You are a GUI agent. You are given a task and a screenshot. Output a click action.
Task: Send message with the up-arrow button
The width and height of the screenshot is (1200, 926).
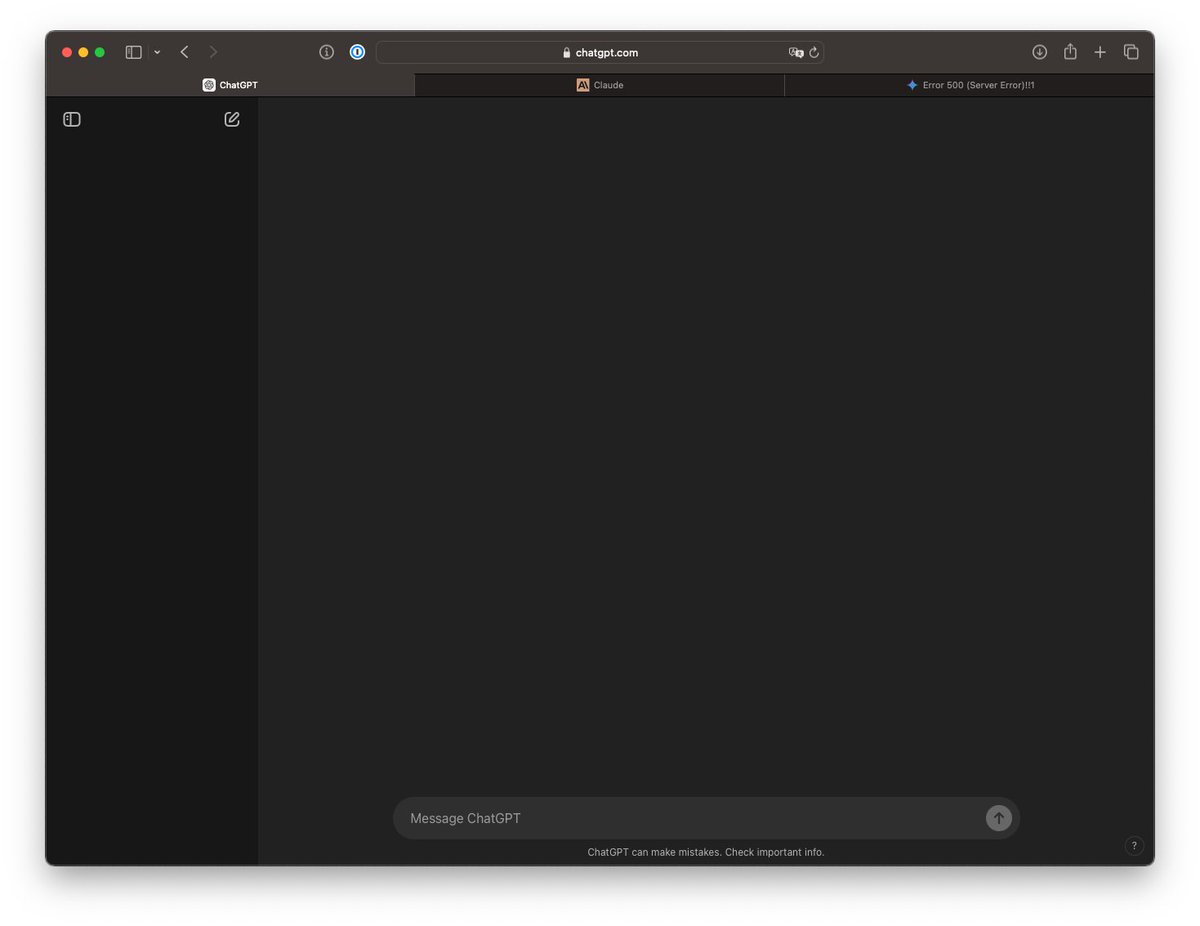[998, 818]
